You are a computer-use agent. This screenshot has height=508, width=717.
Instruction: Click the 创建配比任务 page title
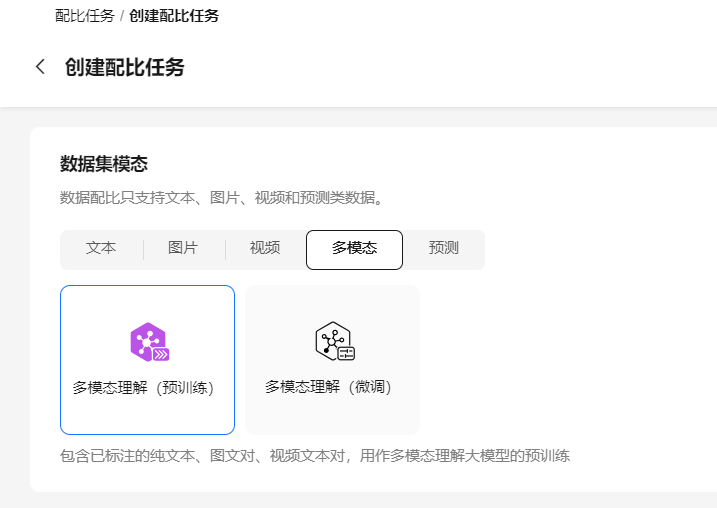click(x=124, y=67)
